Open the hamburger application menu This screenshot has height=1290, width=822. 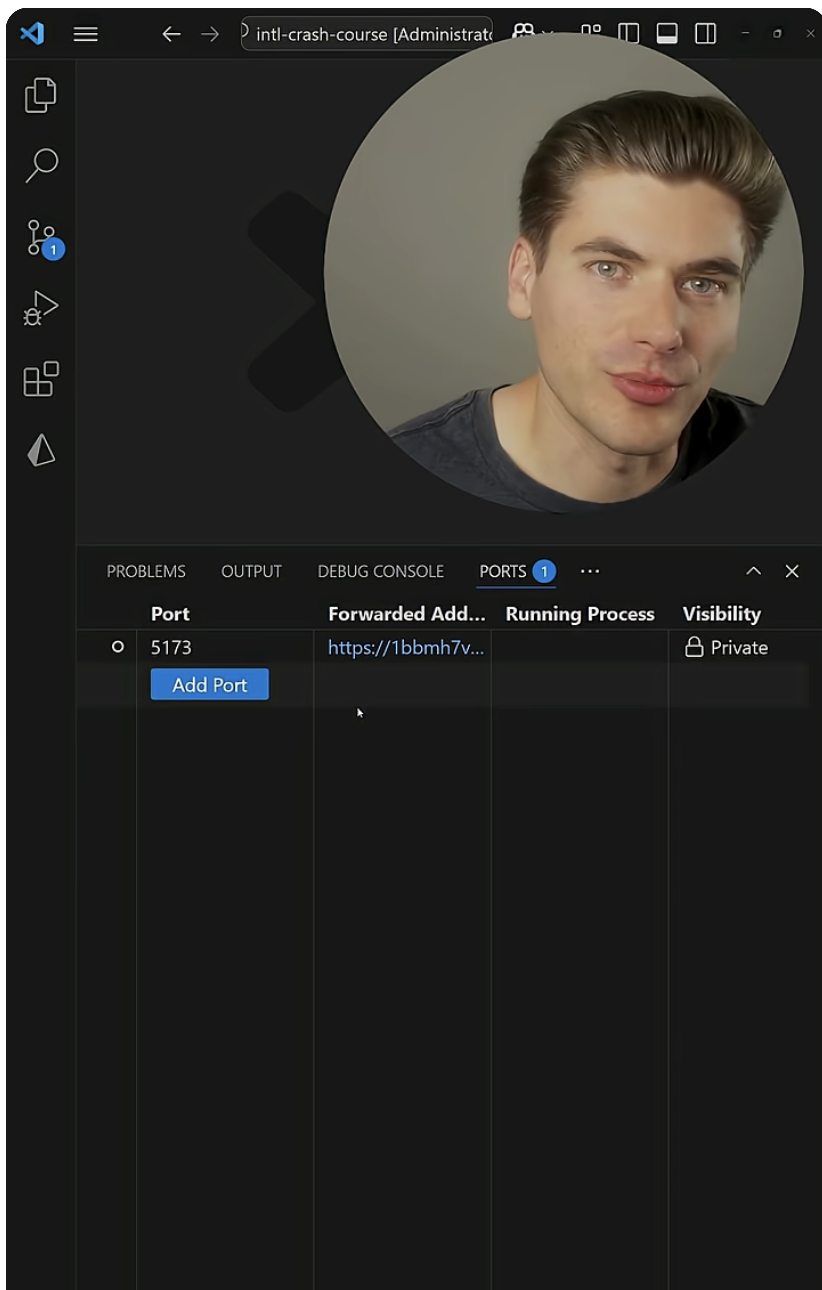pyautogui.click(x=86, y=34)
